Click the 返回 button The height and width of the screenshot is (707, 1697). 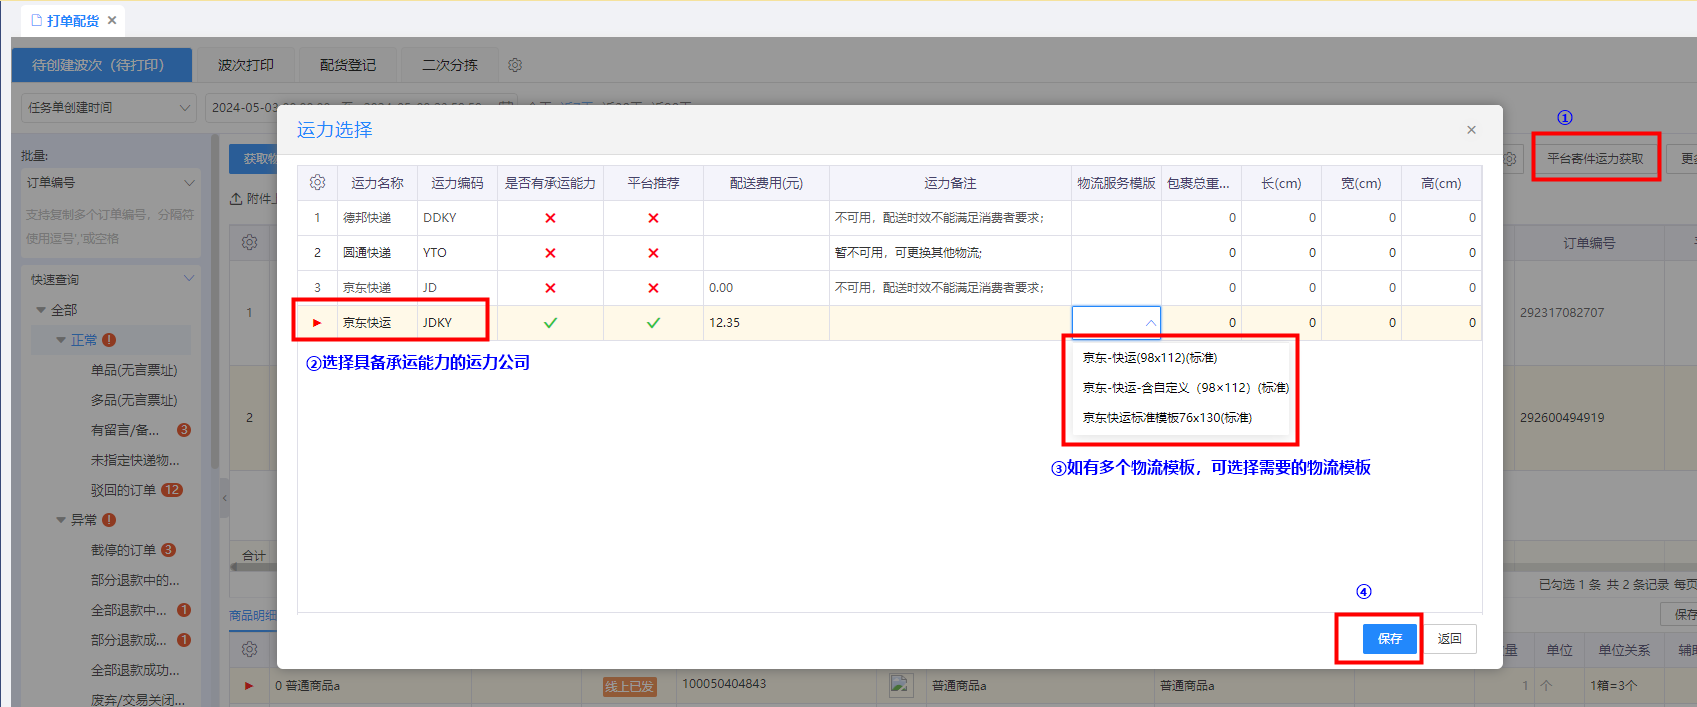1450,639
